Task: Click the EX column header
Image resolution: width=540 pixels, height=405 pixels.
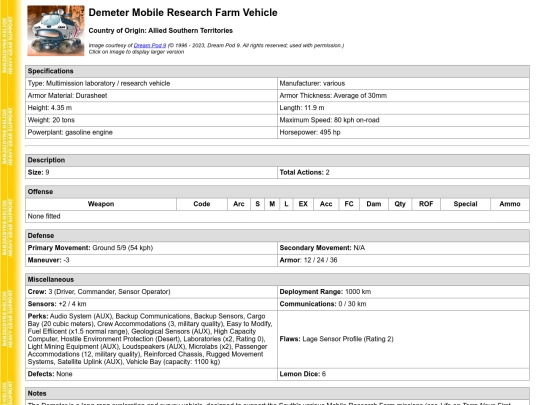Action: [303, 204]
